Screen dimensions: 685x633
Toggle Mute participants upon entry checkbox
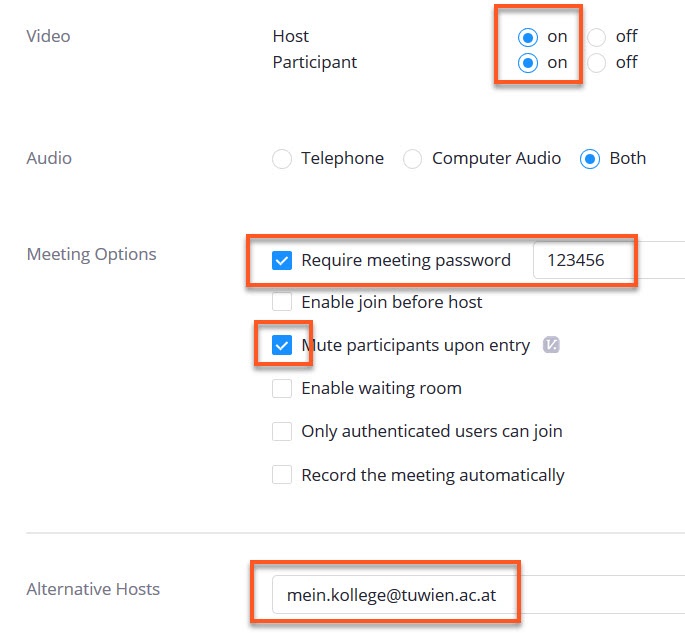(x=282, y=345)
